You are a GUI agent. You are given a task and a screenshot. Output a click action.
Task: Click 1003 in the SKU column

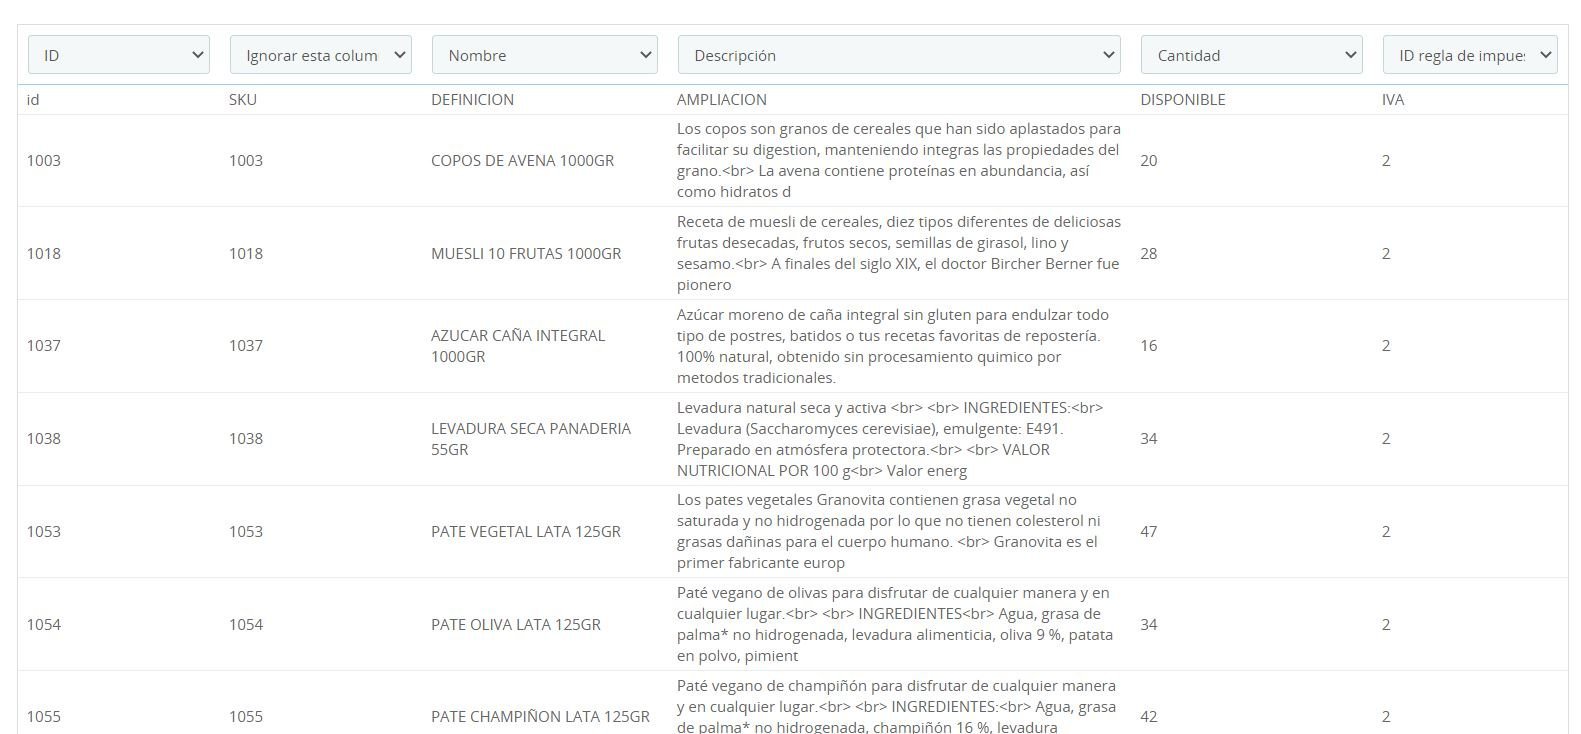click(246, 161)
